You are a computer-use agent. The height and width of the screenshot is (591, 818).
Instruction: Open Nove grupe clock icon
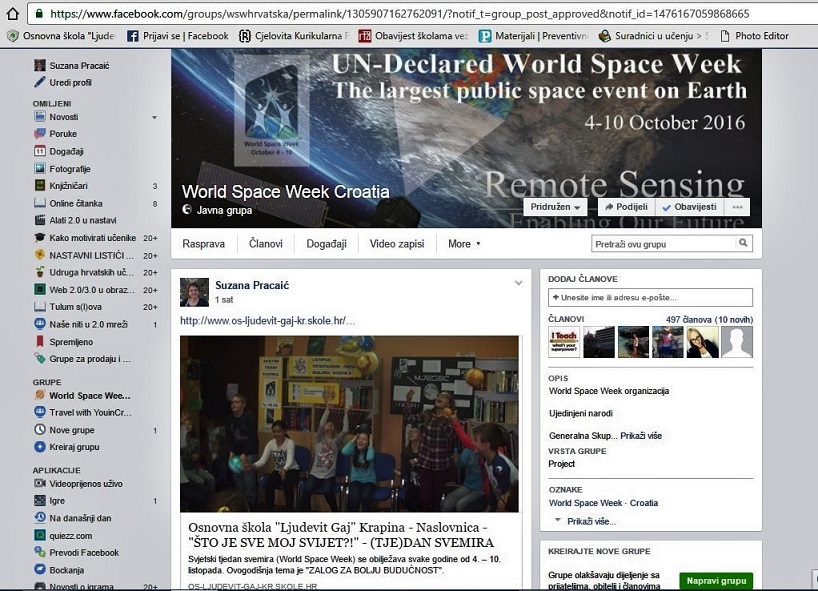point(40,430)
